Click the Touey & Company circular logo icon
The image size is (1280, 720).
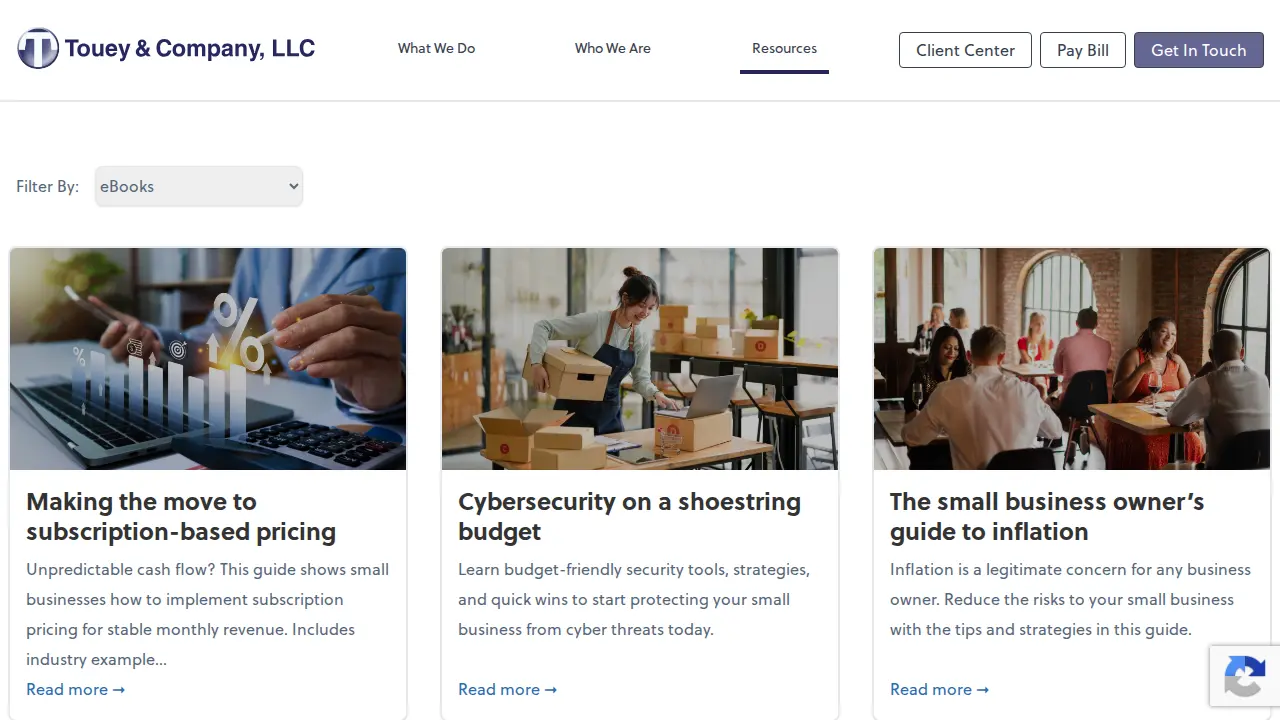tap(38, 48)
